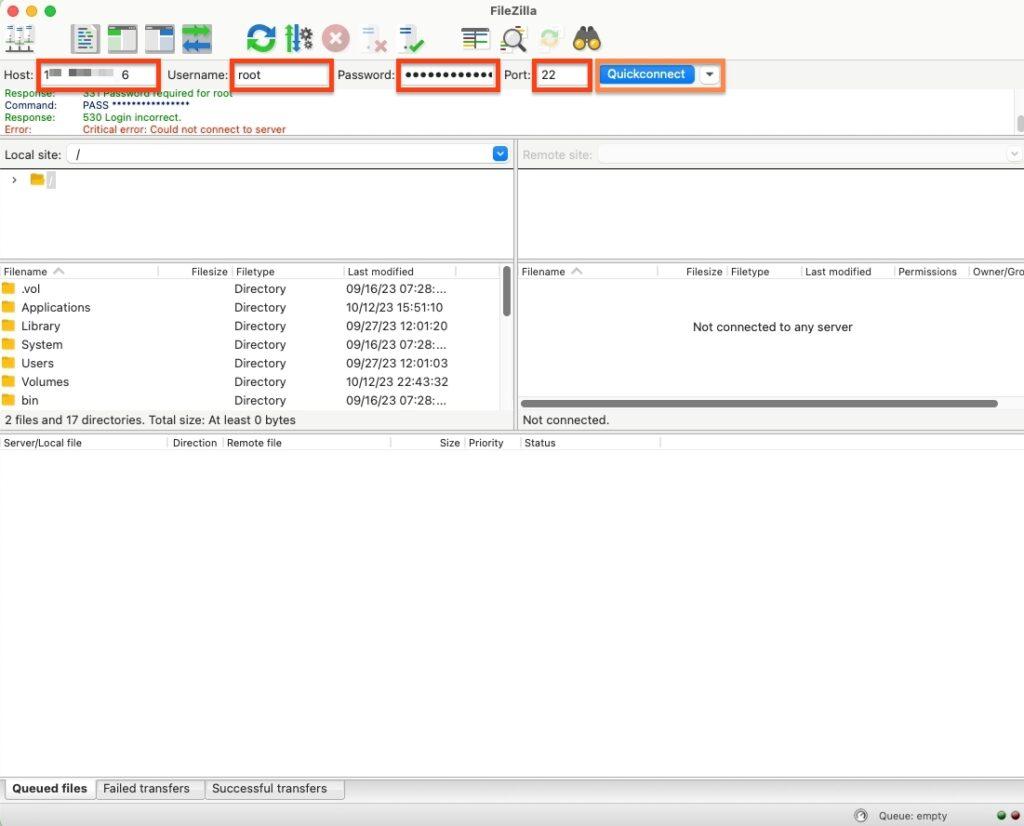Toggle the remote directory tree display

pyautogui.click(x=159, y=39)
